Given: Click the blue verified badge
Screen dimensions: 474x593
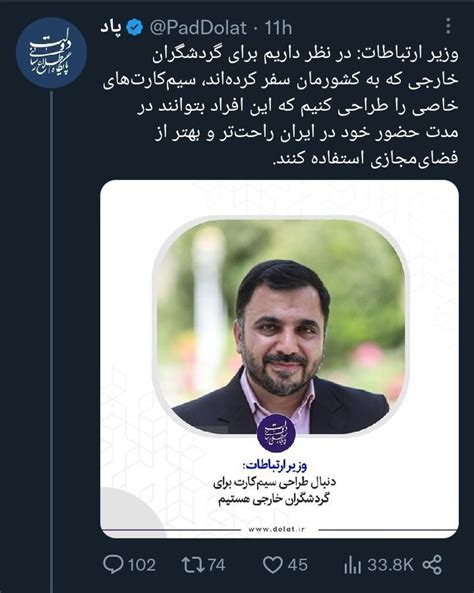Looking at the screenshot, I should click(x=135, y=27).
